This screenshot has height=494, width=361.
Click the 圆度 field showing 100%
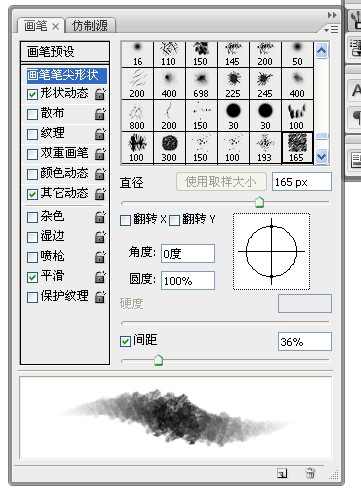(188, 280)
